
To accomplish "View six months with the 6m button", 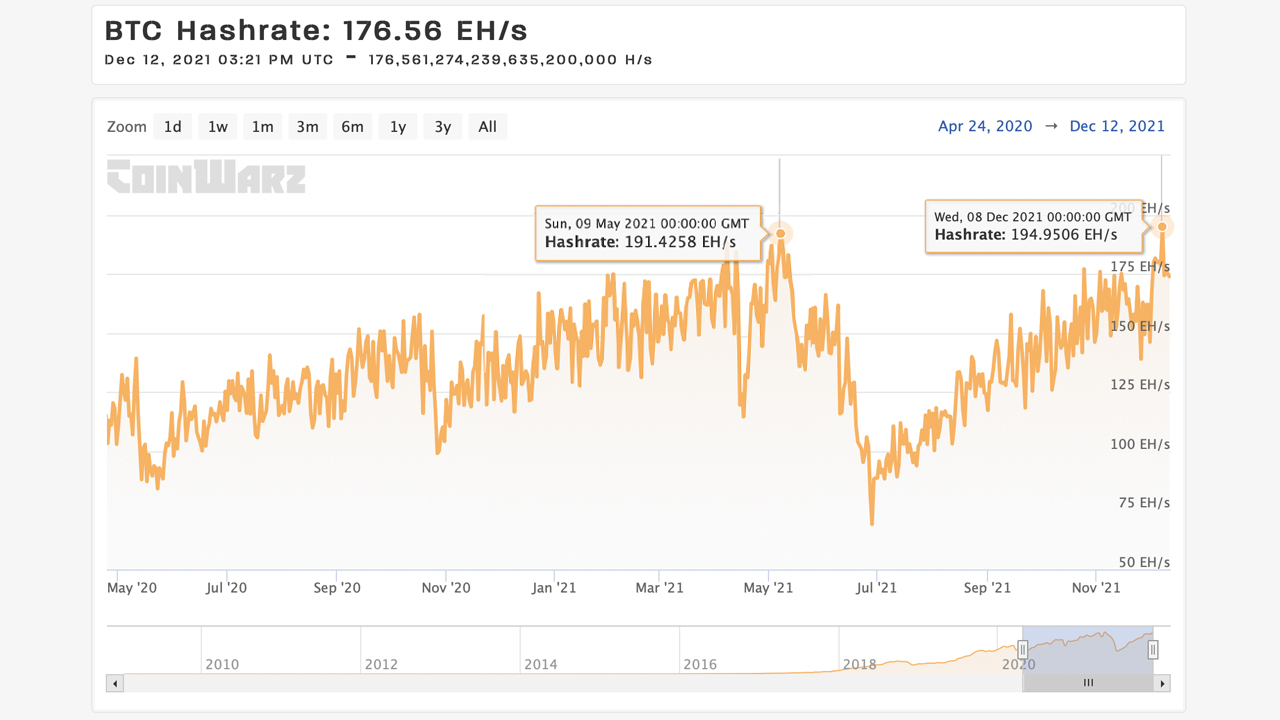I will pyautogui.click(x=352, y=126).
